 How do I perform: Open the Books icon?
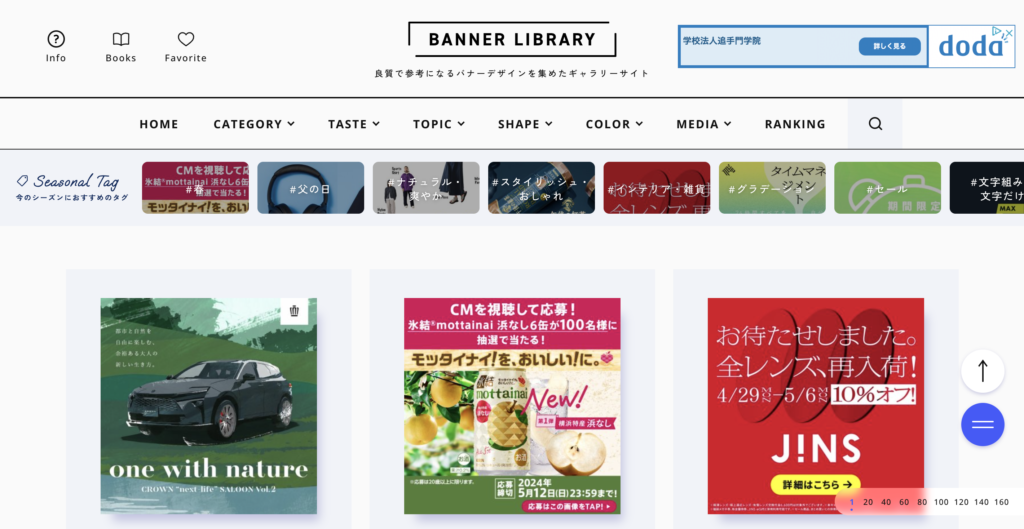pos(121,39)
